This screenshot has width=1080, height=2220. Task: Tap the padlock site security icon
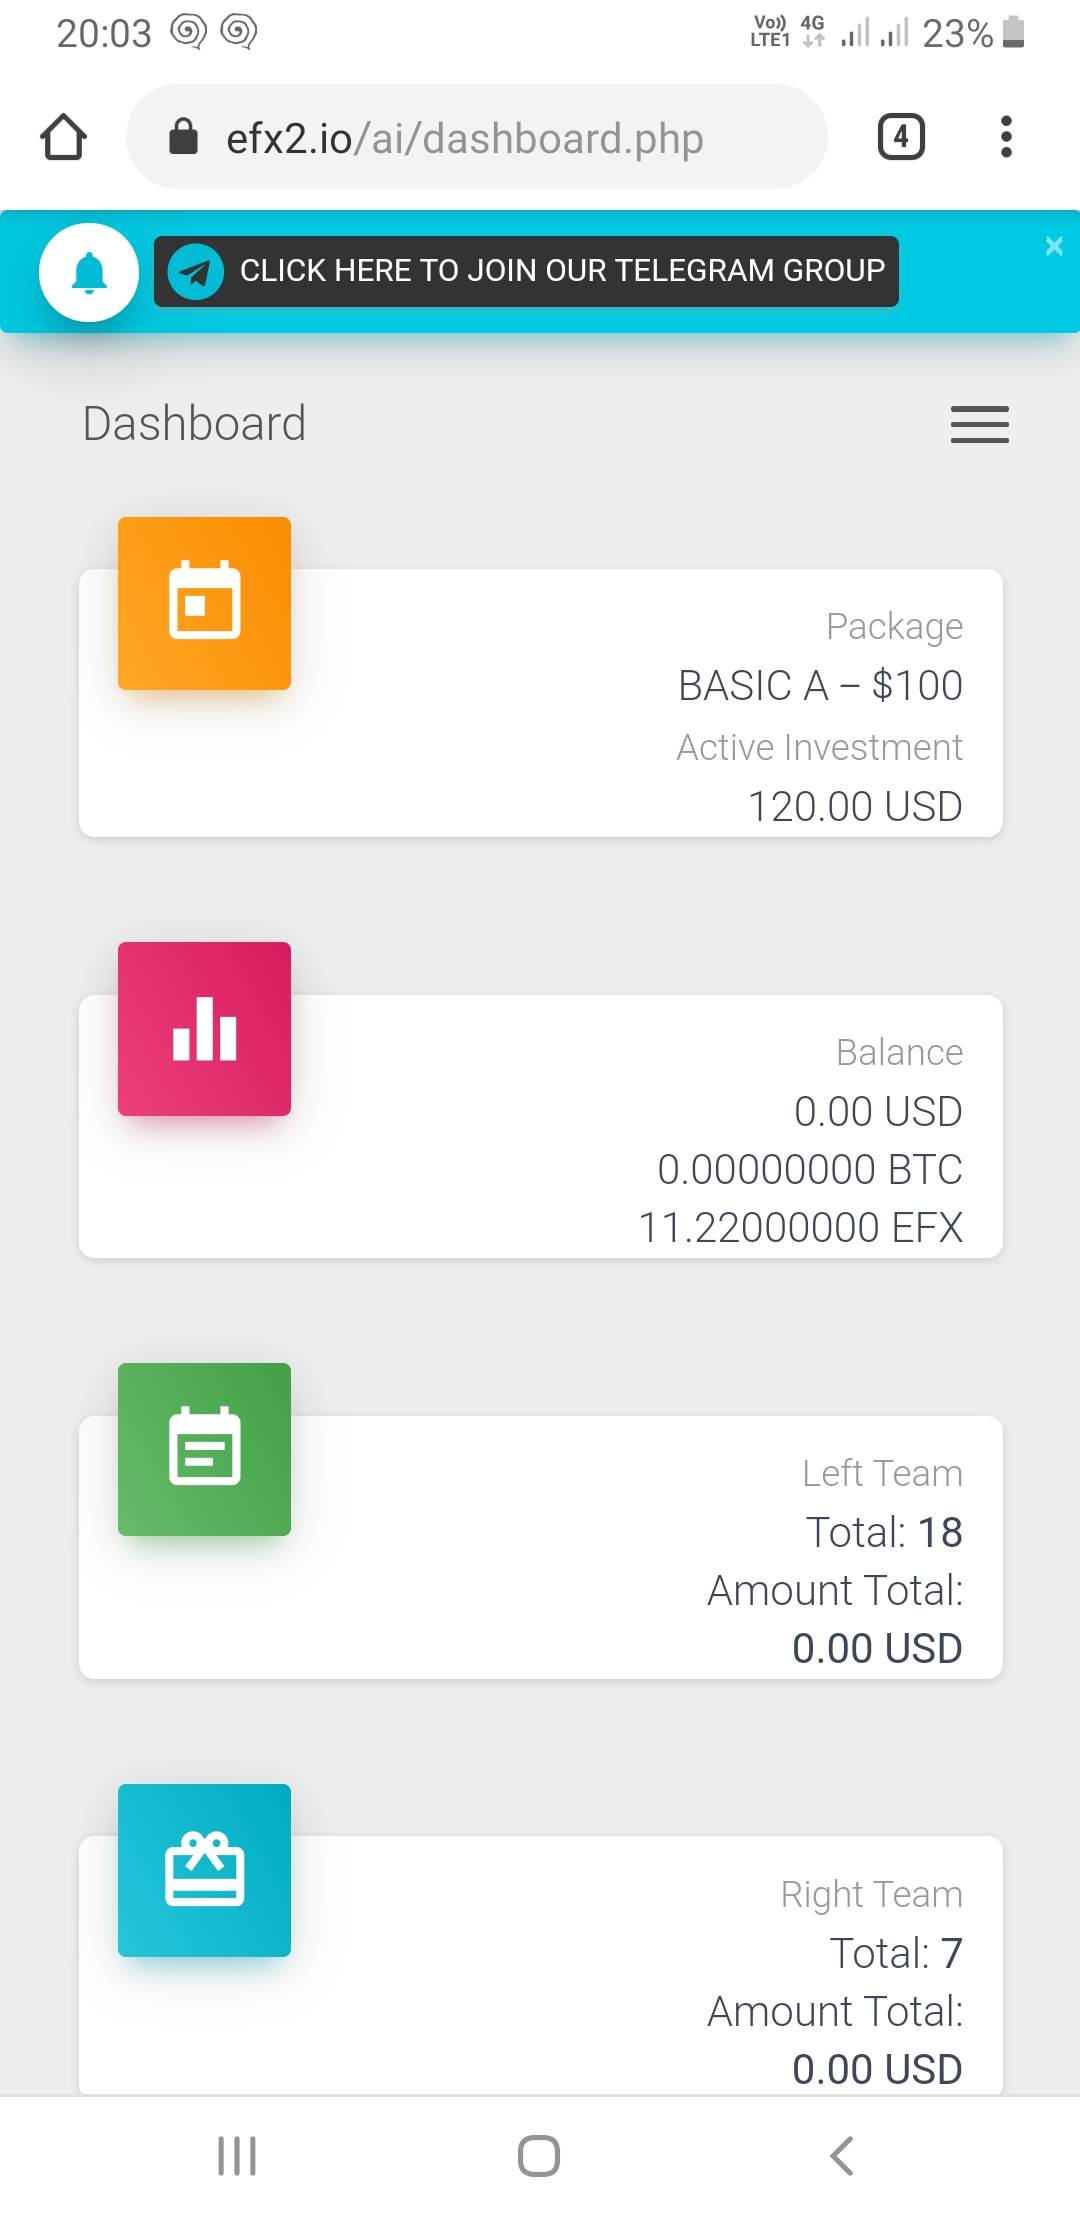184,137
